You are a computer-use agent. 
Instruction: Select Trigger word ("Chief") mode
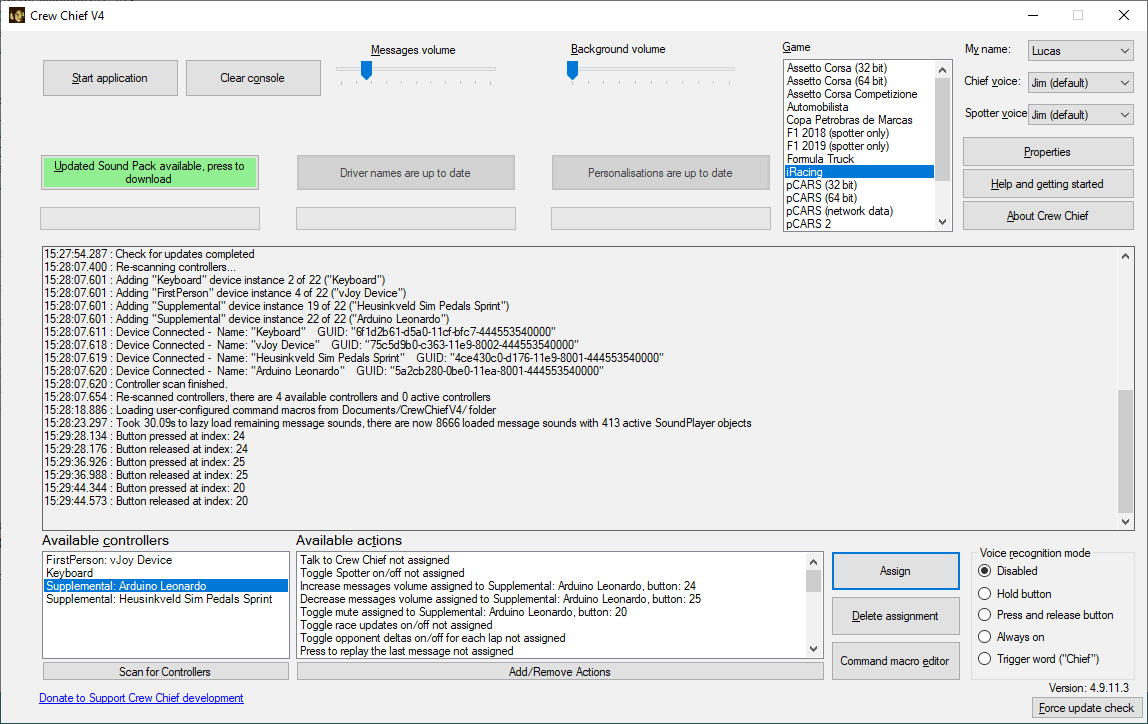point(1039,659)
